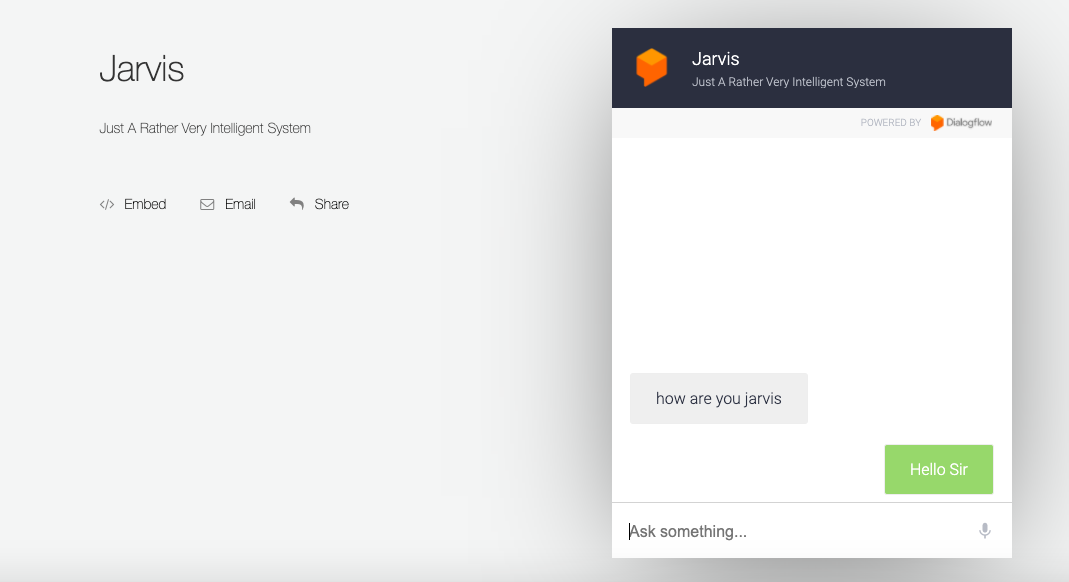Select the user message how are you jarvis
The height and width of the screenshot is (582, 1069).
(718, 398)
